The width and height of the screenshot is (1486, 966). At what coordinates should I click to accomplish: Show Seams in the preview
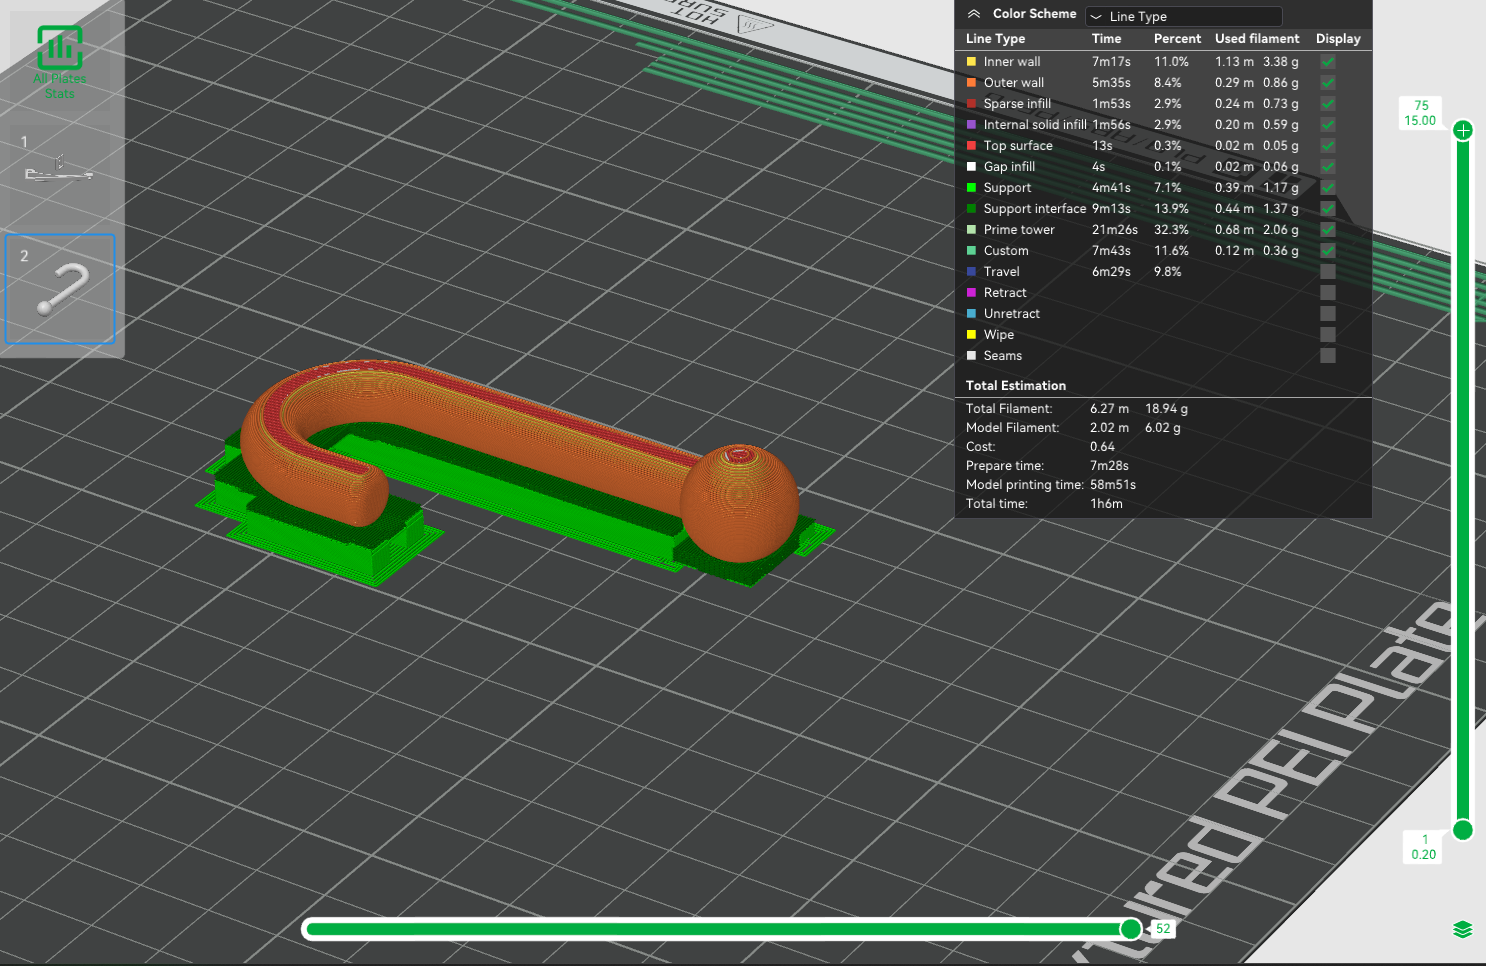click(1327, 355)
